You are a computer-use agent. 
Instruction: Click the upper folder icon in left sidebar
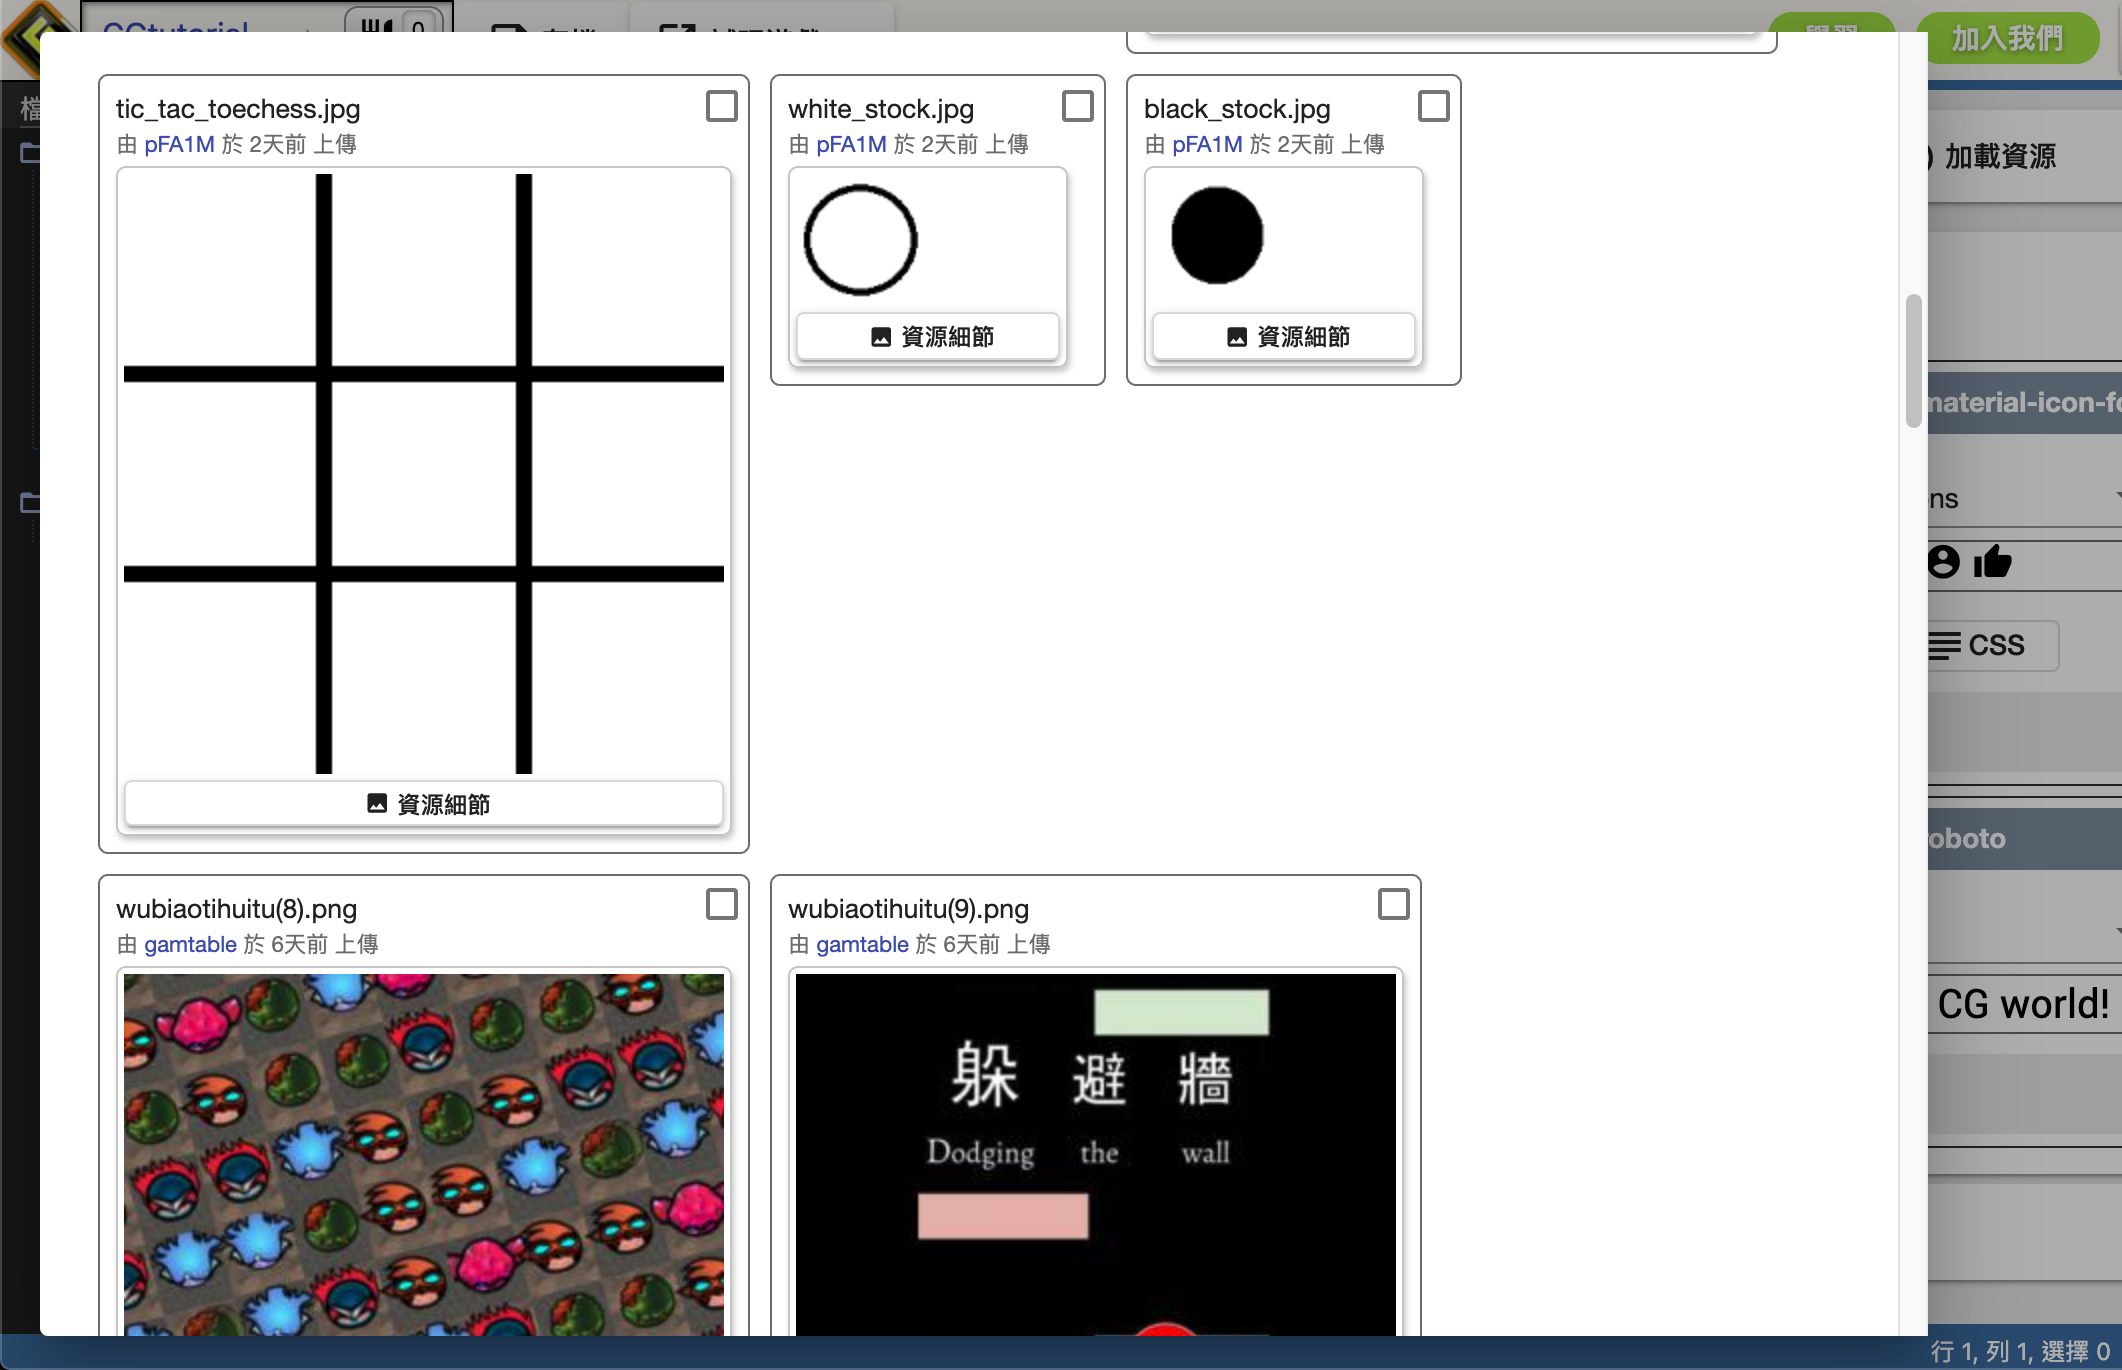click(x=30, y=153)
